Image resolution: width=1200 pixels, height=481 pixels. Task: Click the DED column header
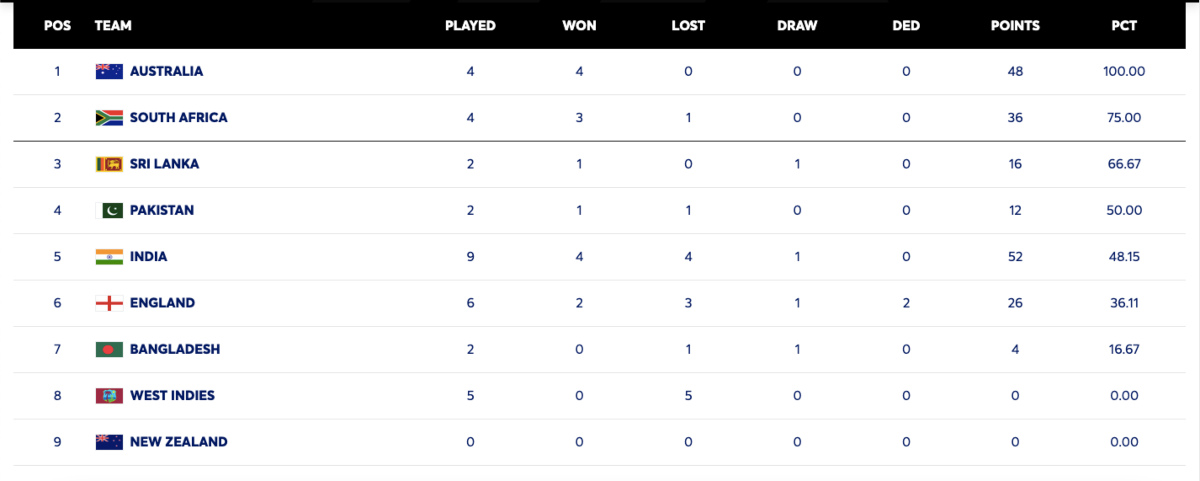[906, 25]
